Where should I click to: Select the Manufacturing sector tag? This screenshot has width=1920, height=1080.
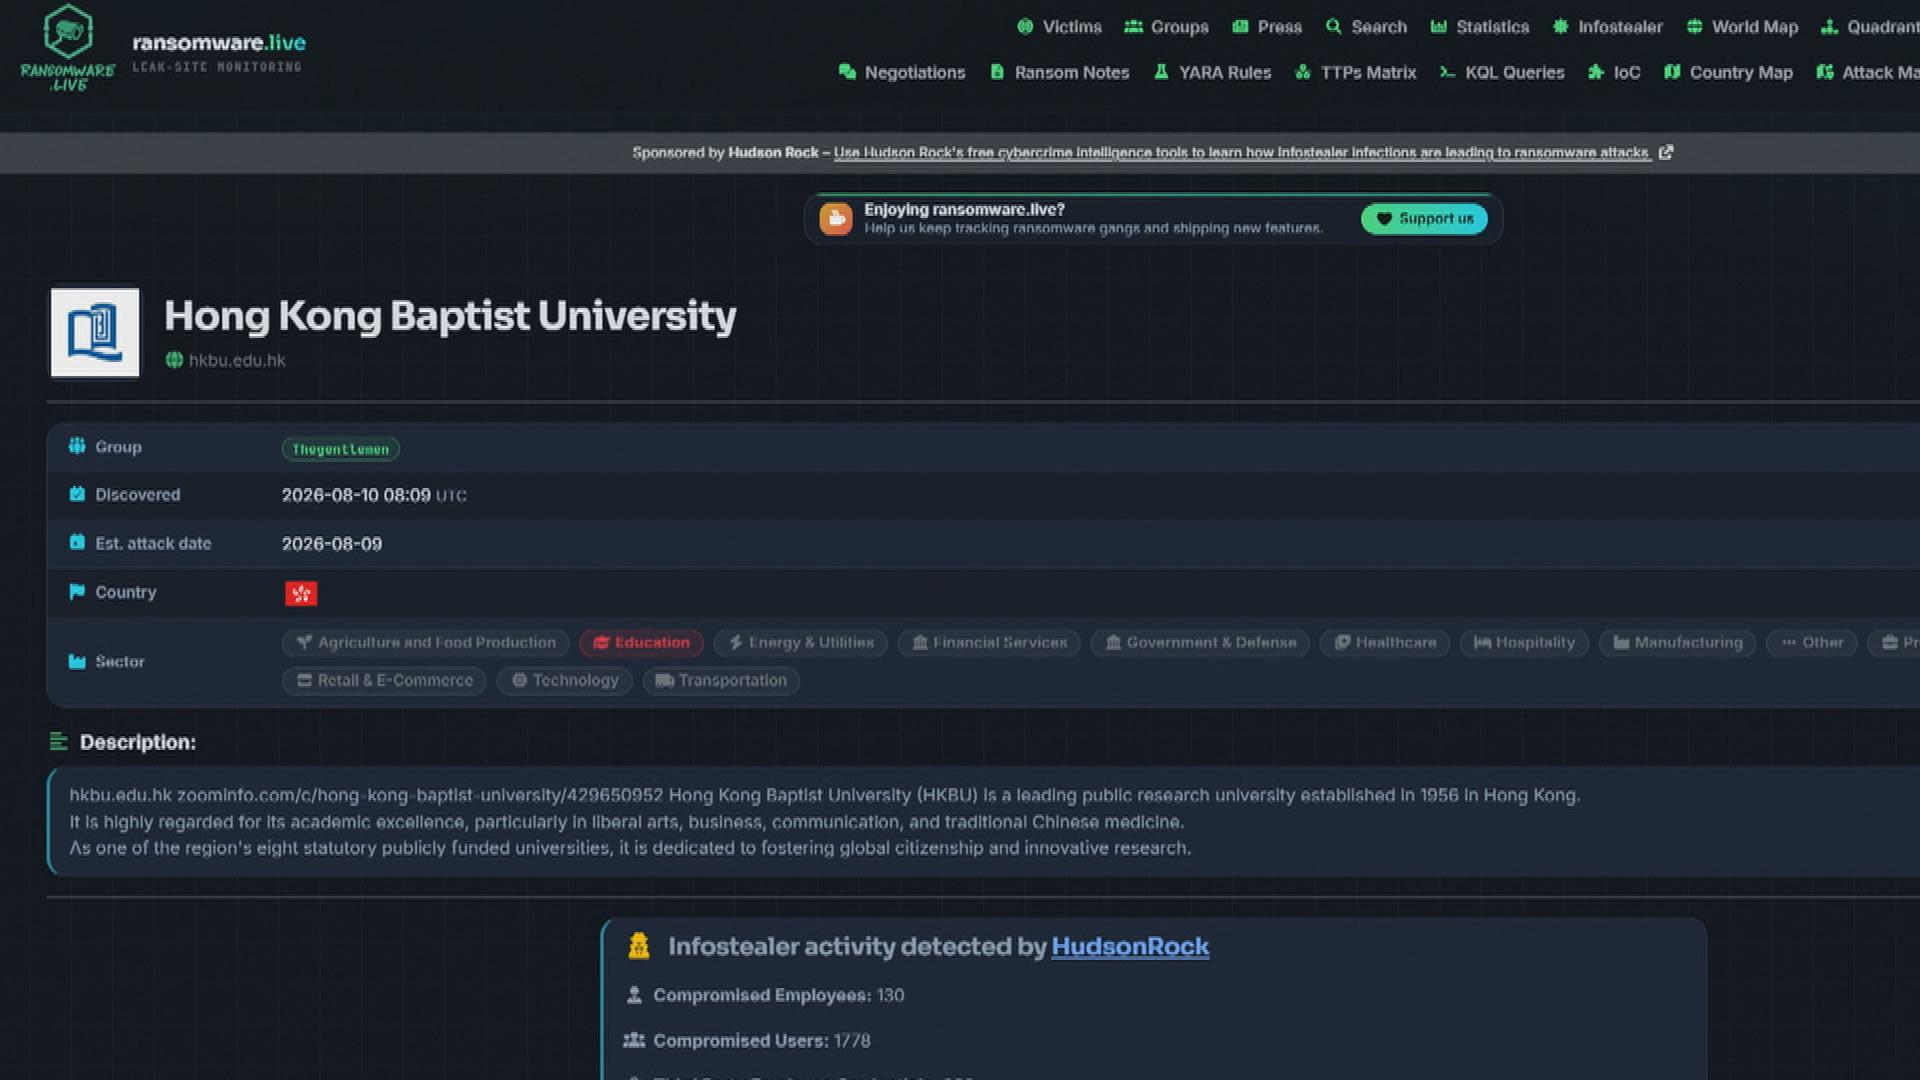point(1677,642)
